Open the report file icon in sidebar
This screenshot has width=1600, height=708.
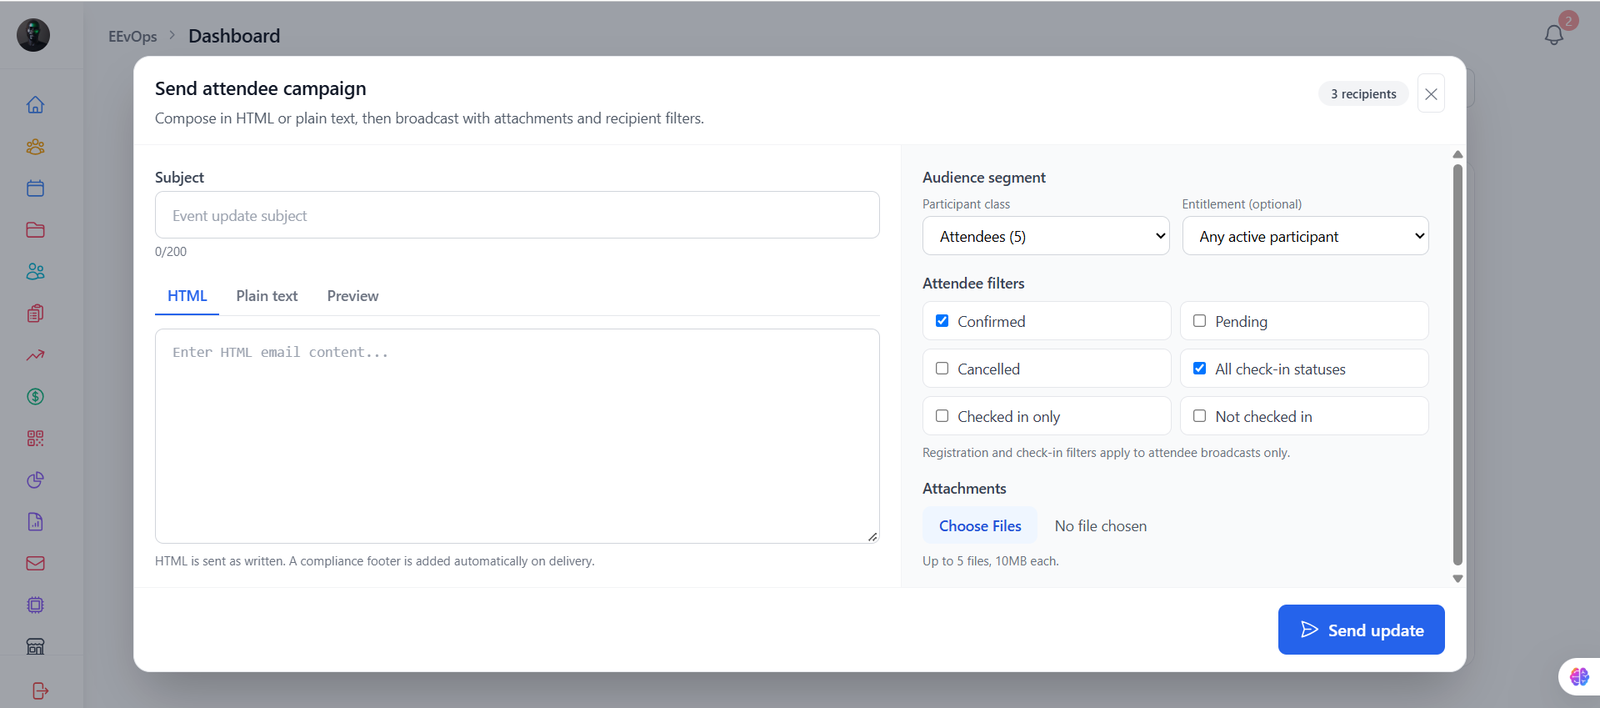(x=35, y=522)
